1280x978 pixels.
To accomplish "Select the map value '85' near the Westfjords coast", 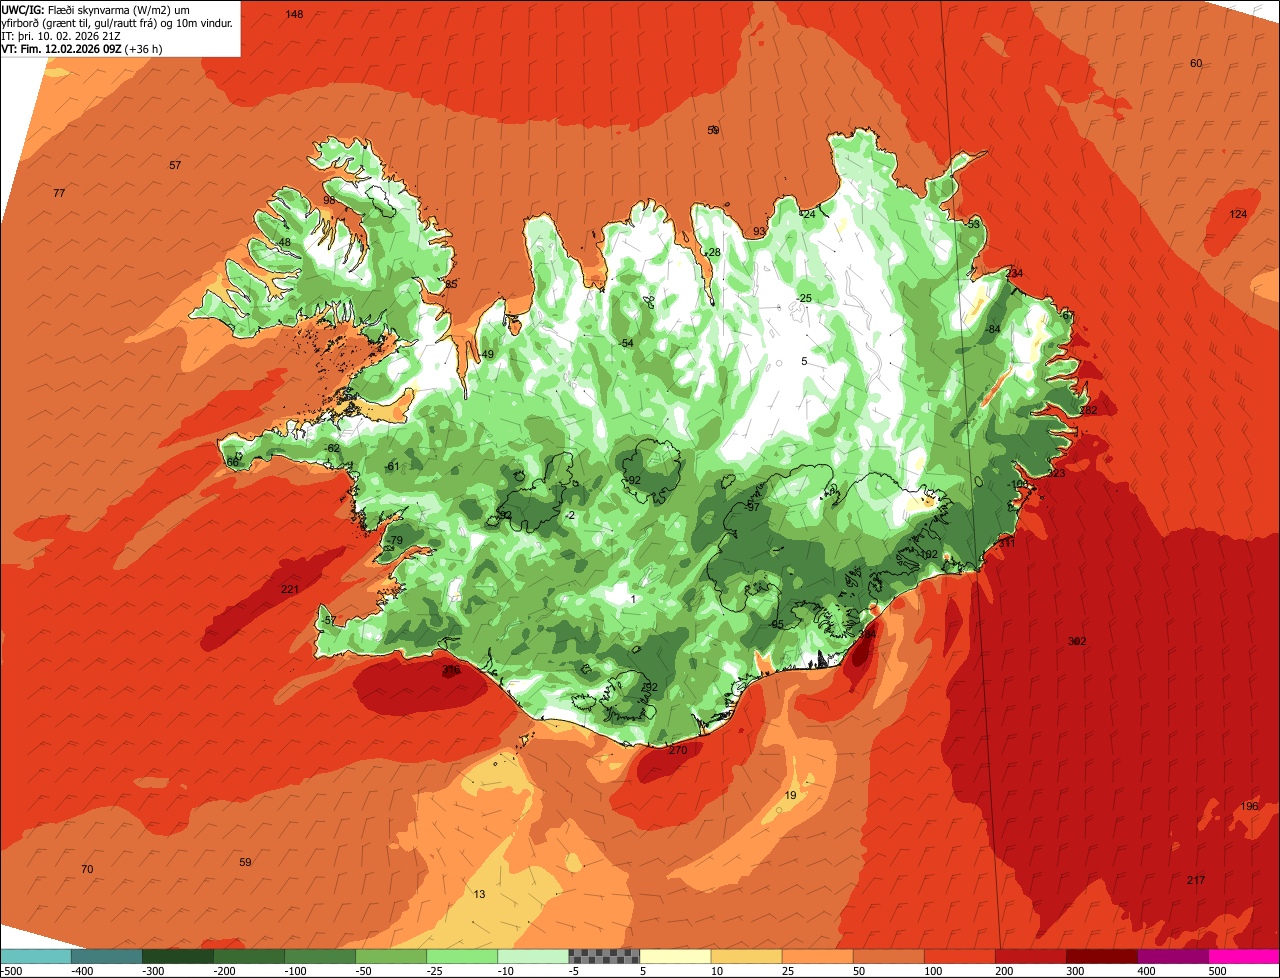I will click(x=451, y=285).
